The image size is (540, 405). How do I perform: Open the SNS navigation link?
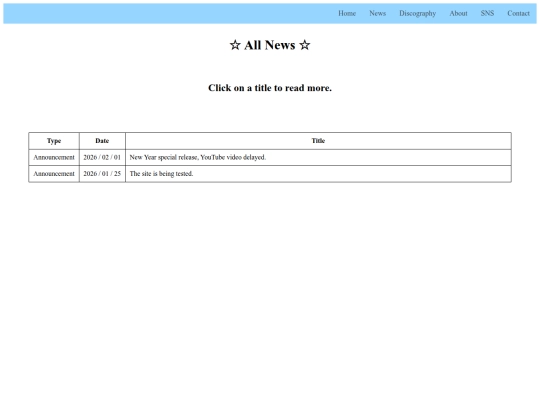tap(487, 13)
